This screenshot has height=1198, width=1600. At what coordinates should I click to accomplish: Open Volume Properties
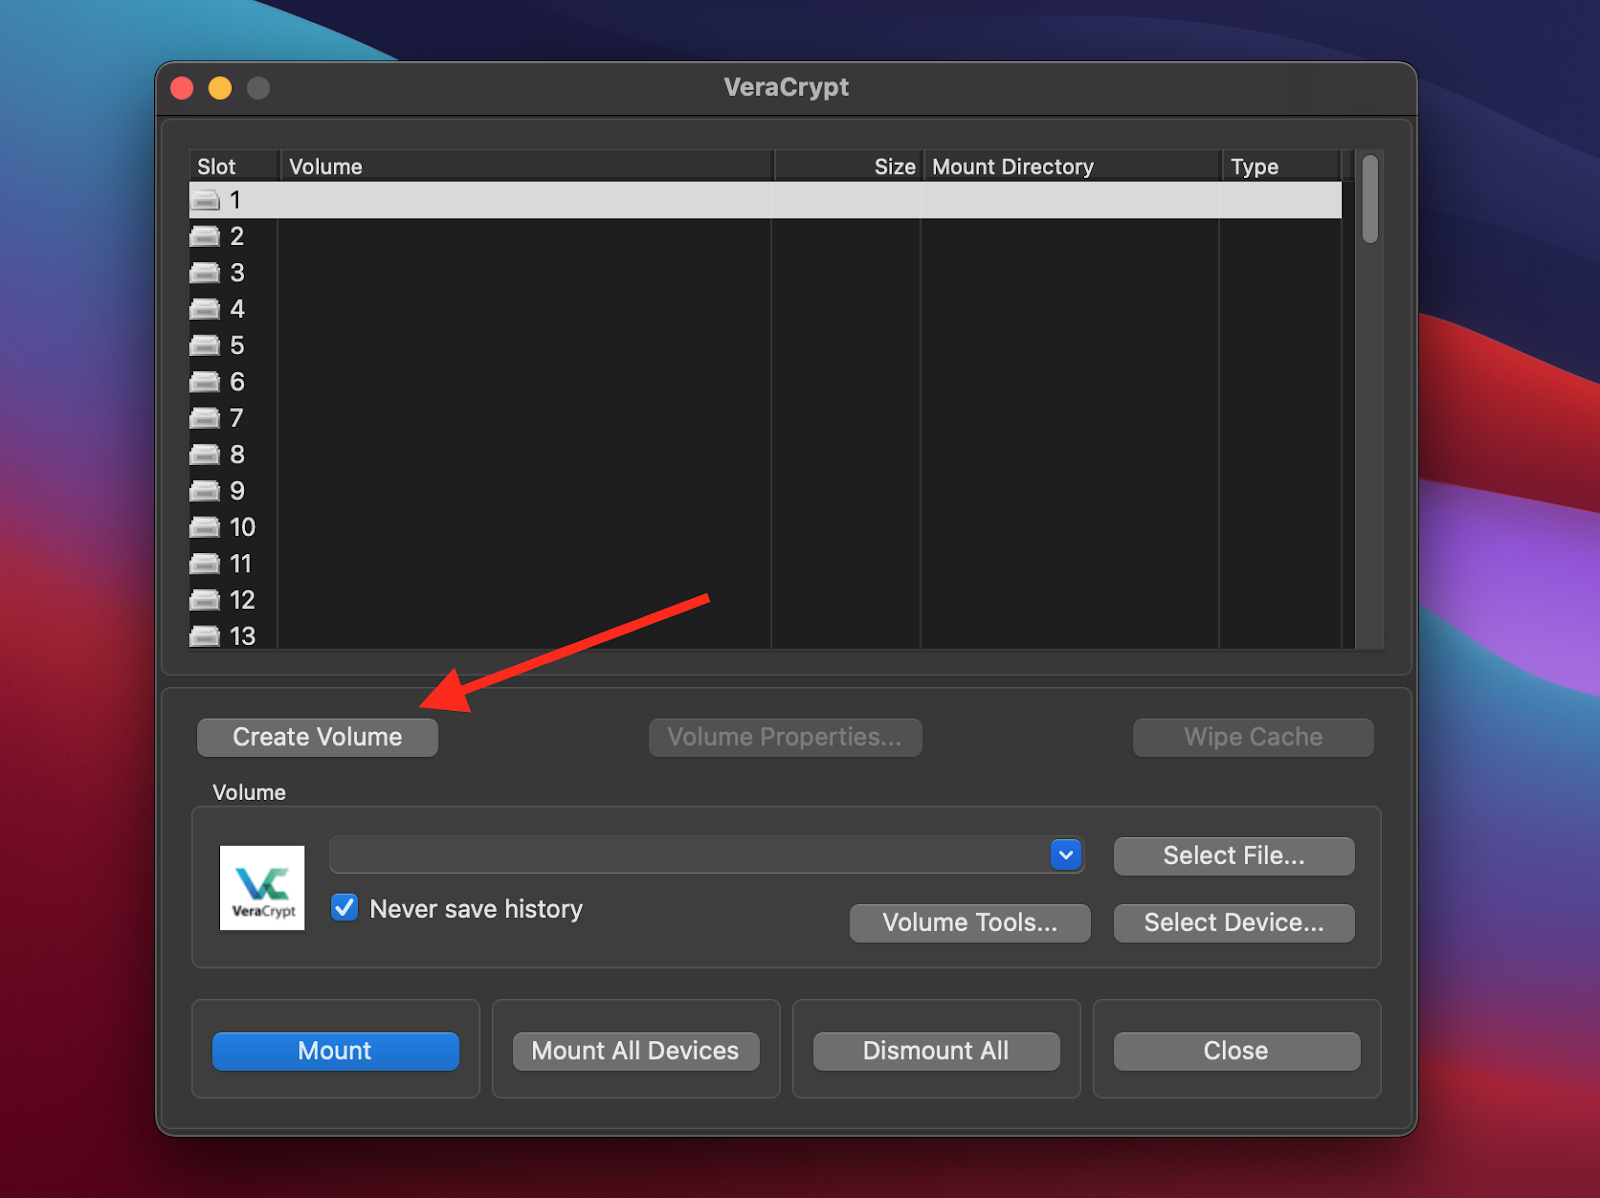[785, 737]
